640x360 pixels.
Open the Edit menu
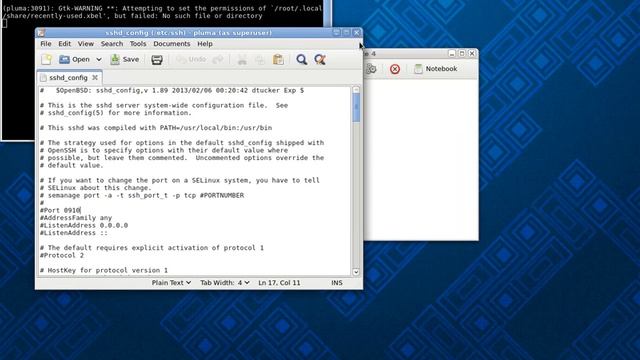64,44
